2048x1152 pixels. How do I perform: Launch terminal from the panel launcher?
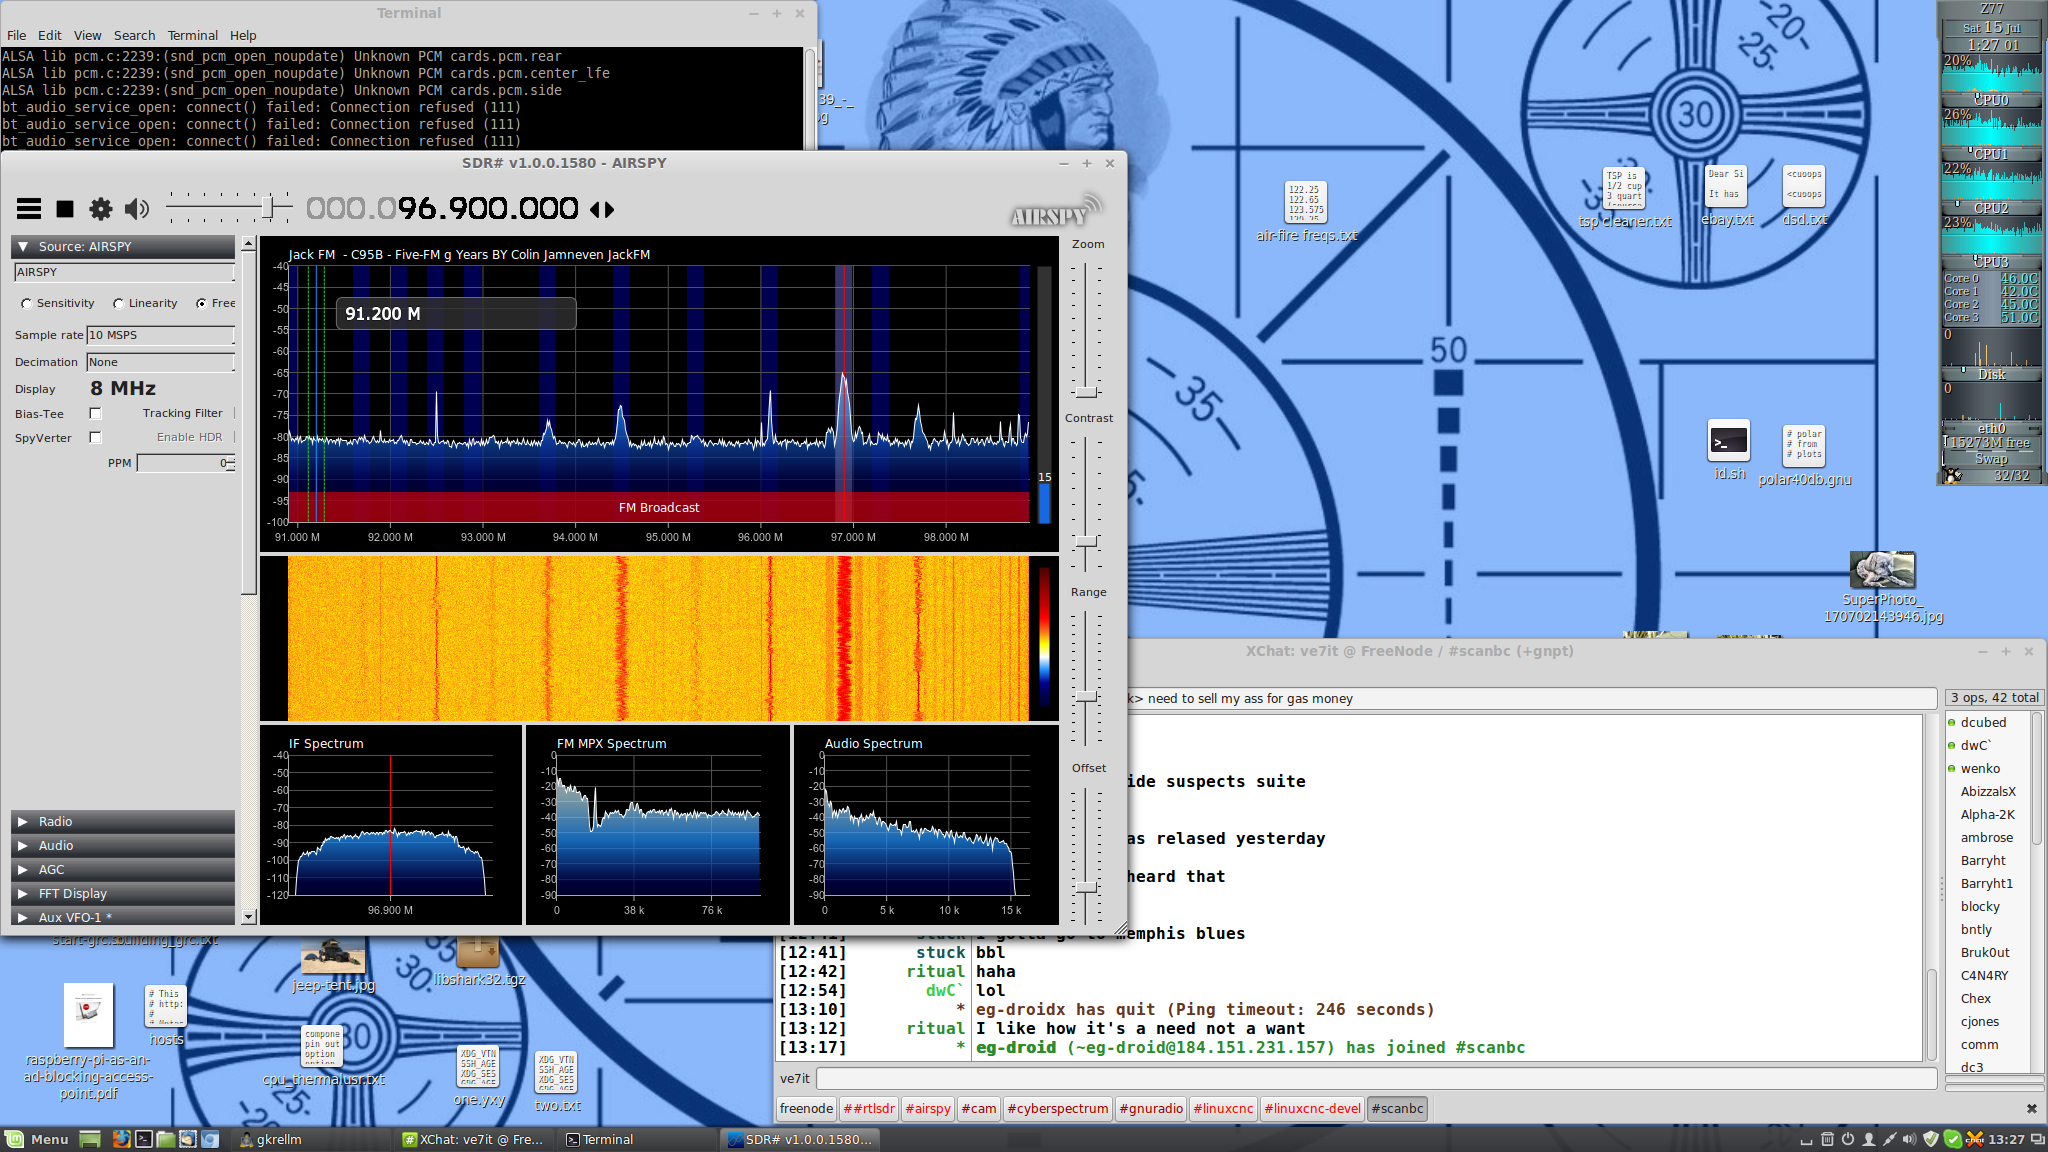143,1139
